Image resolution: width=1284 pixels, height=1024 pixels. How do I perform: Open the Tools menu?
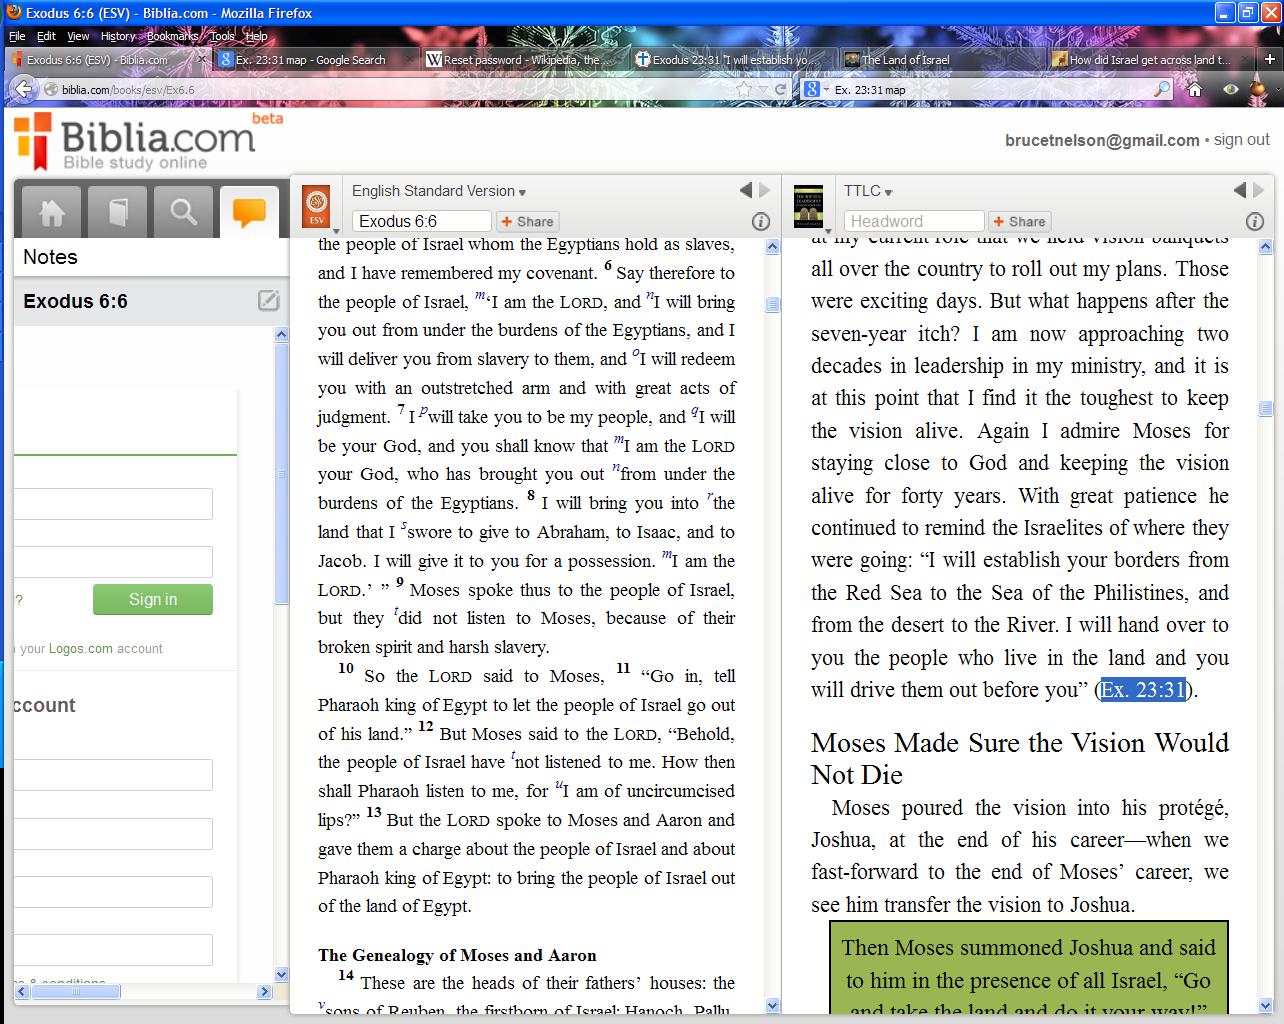[222, 36]
